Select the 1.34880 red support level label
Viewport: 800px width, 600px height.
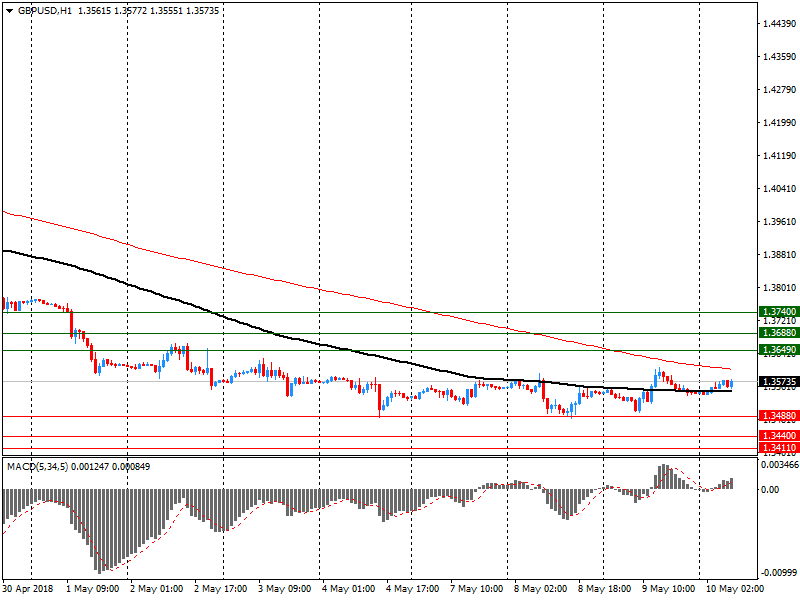point(779,416)
